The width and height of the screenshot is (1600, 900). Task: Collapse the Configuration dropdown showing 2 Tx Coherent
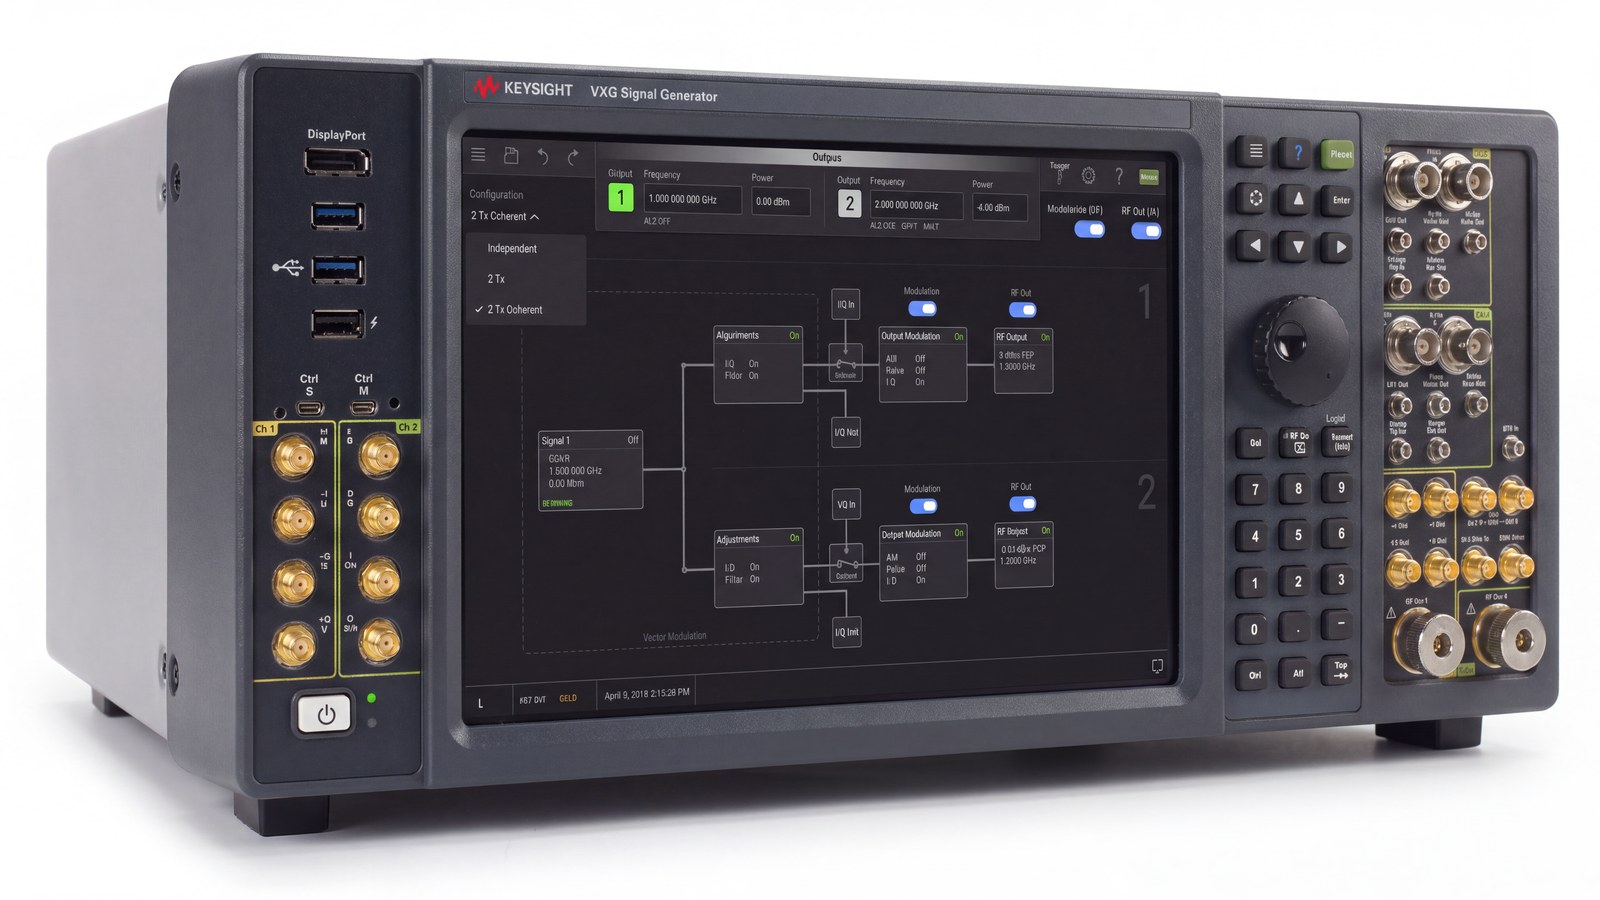click(x=505, y=216)
